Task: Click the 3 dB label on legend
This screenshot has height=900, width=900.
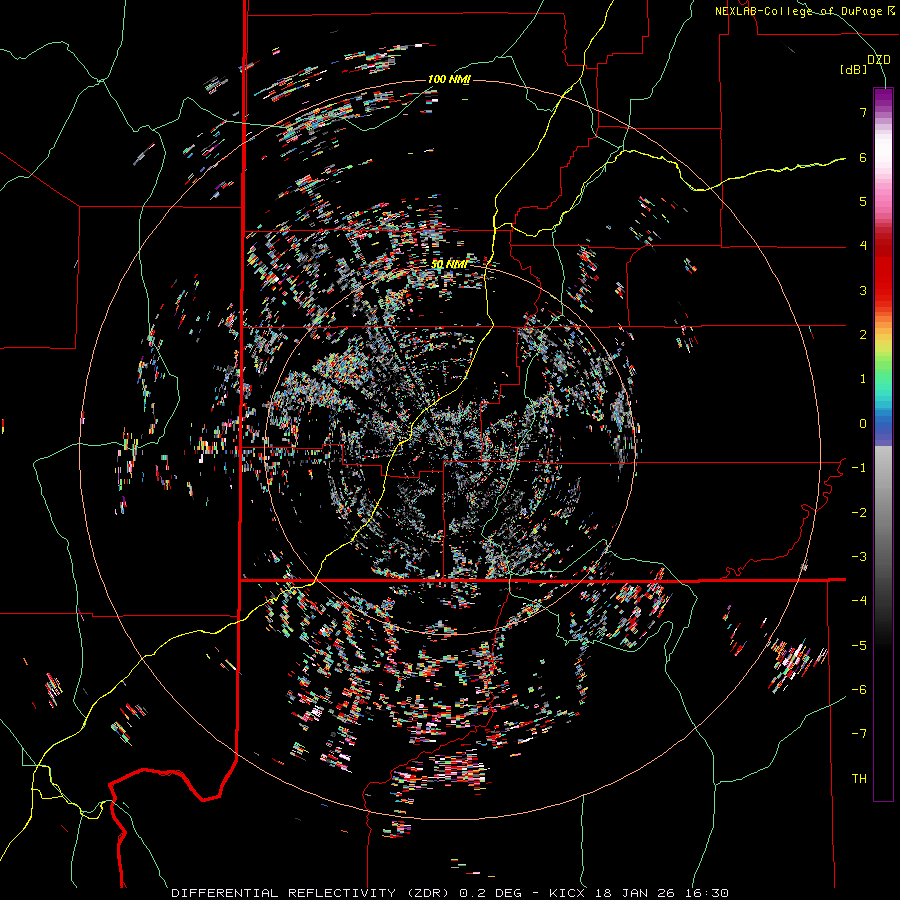Action: pyautogui.click(x=863, y=290)
